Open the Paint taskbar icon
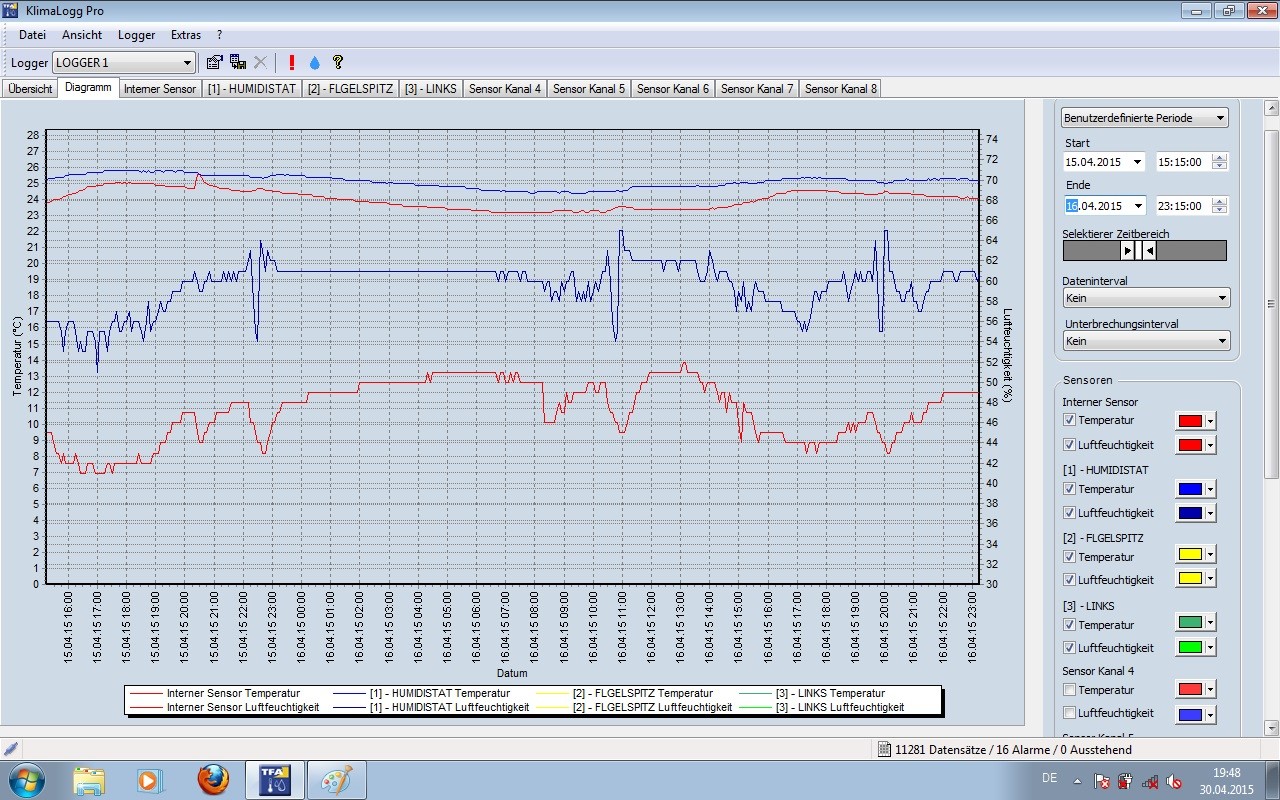 (336, 780)
